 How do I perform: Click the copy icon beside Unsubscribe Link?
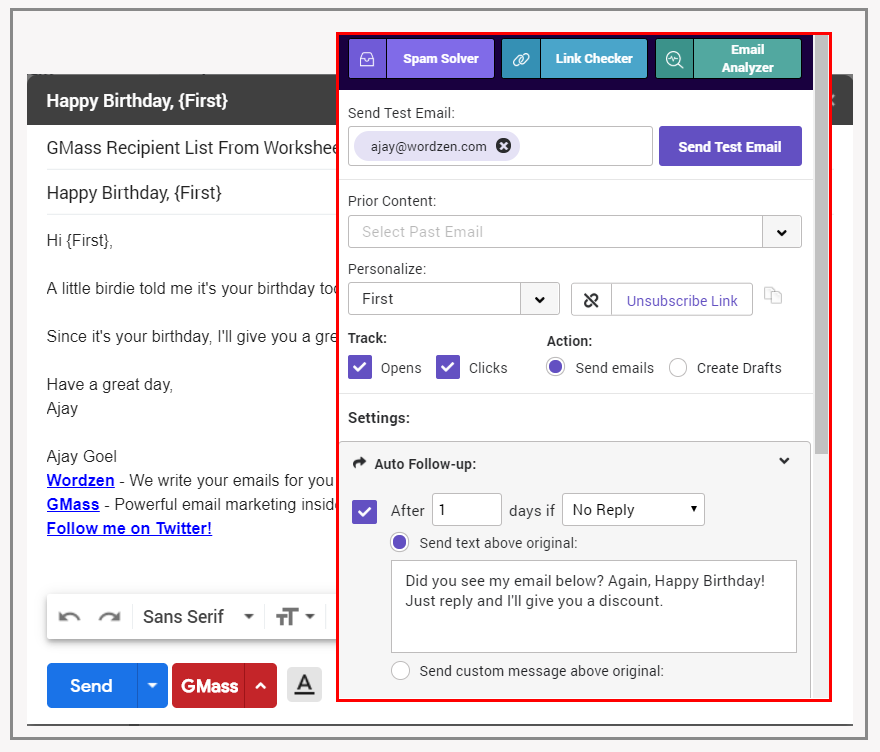click(x=772, y=296)
